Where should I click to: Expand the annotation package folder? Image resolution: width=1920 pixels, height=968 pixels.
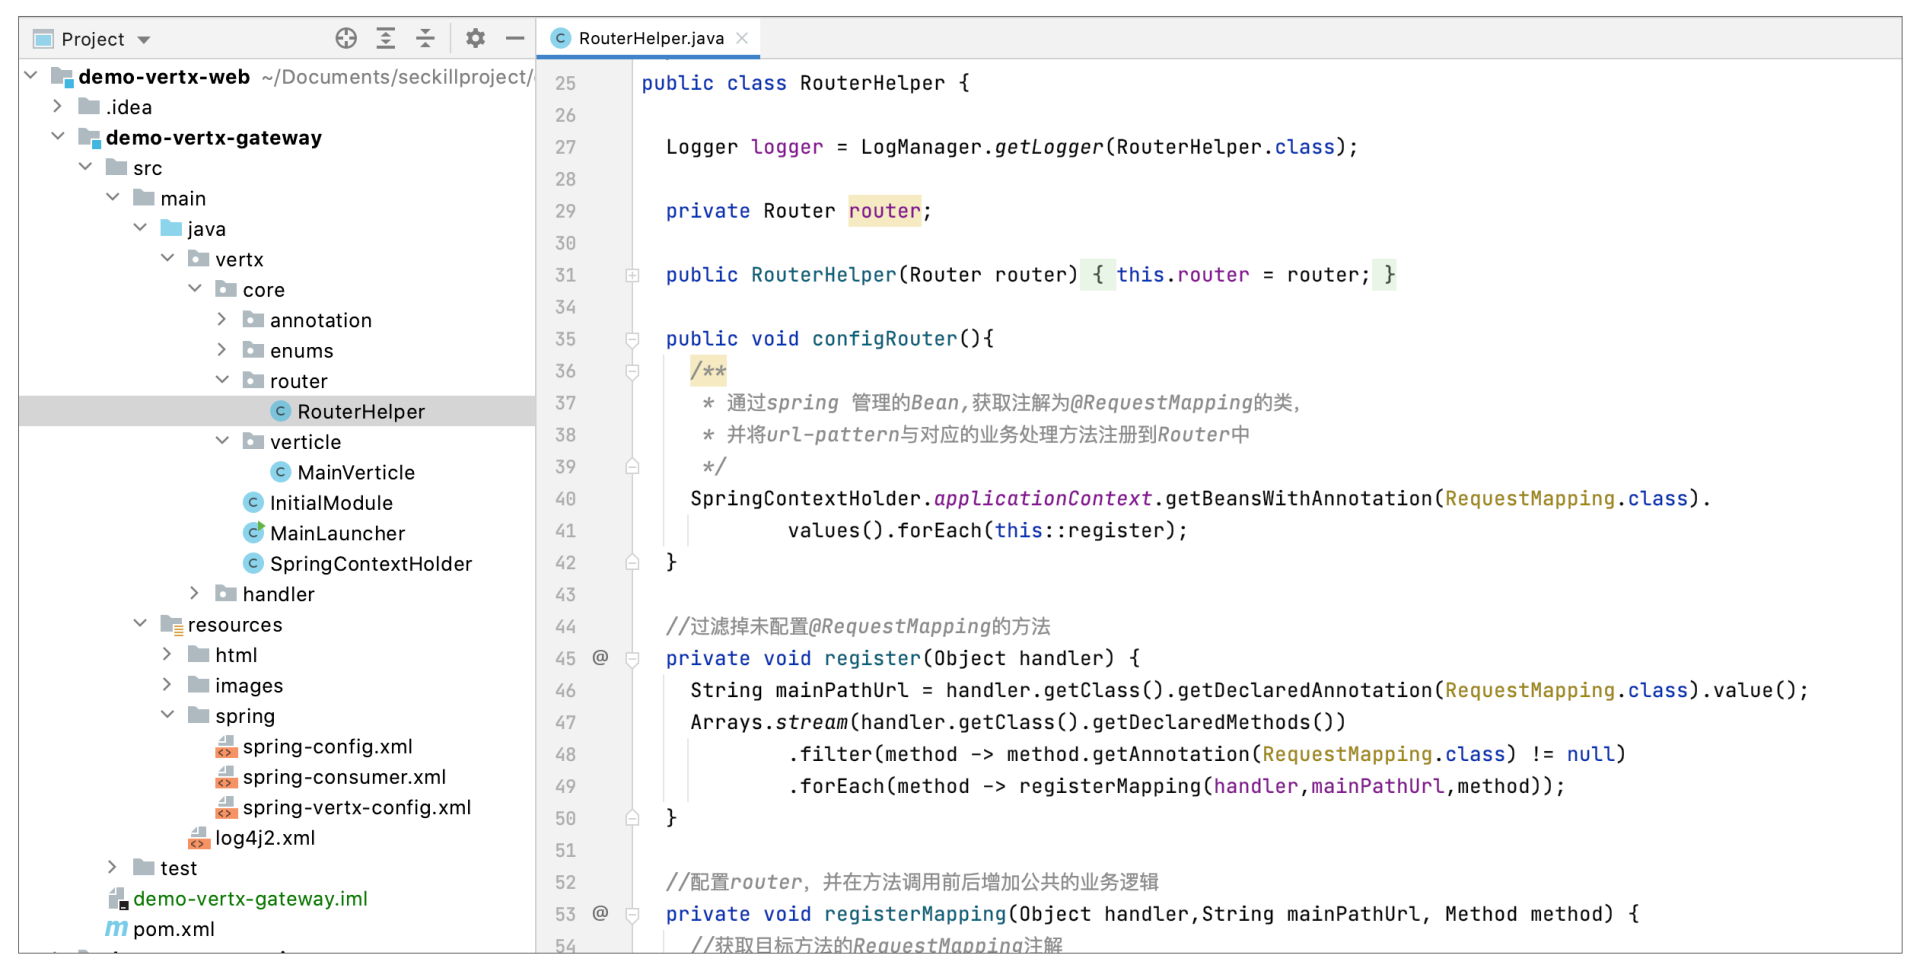click(x=222, y=320)
